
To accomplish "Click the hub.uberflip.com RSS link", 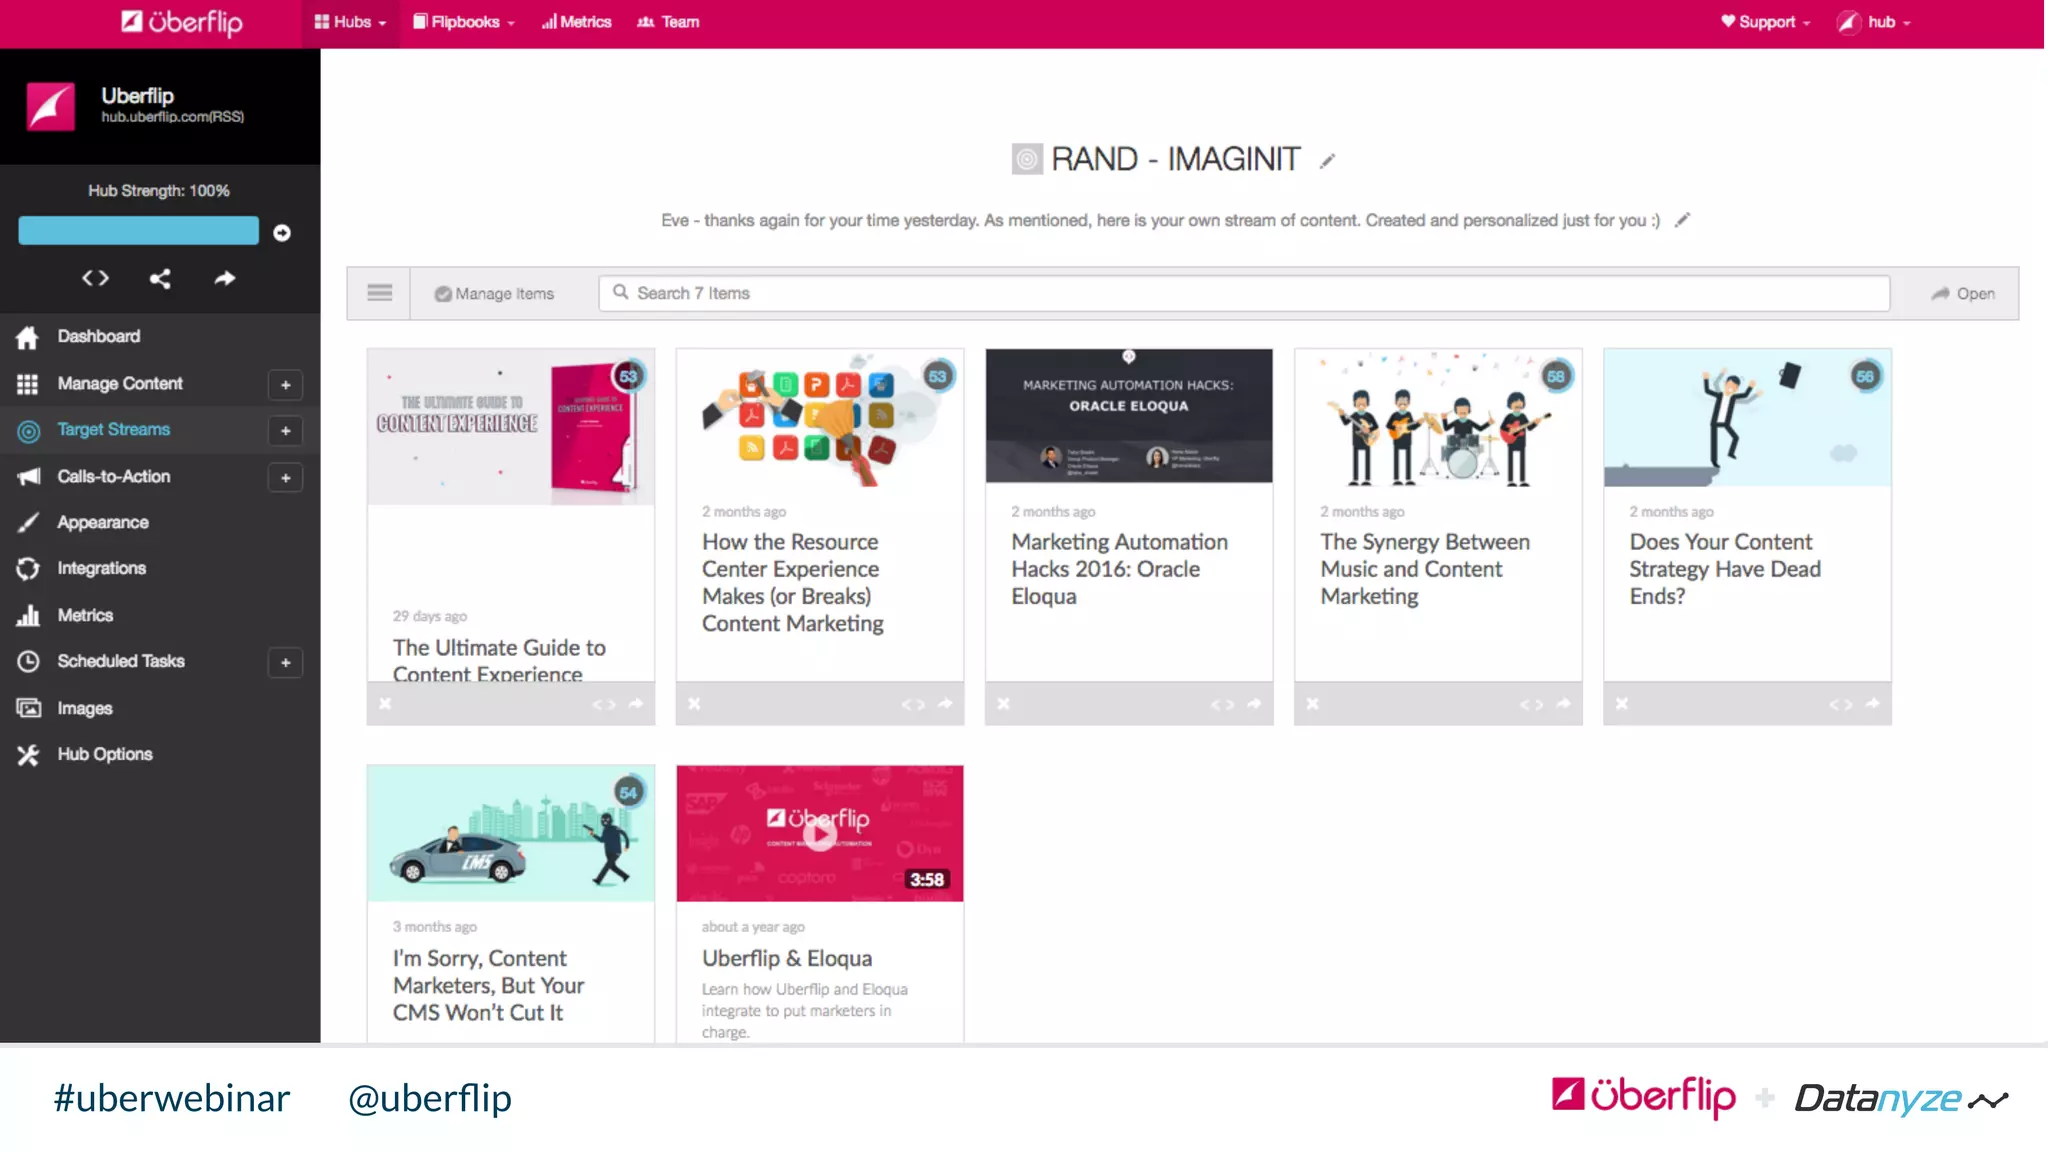I will tap(172, 117).
